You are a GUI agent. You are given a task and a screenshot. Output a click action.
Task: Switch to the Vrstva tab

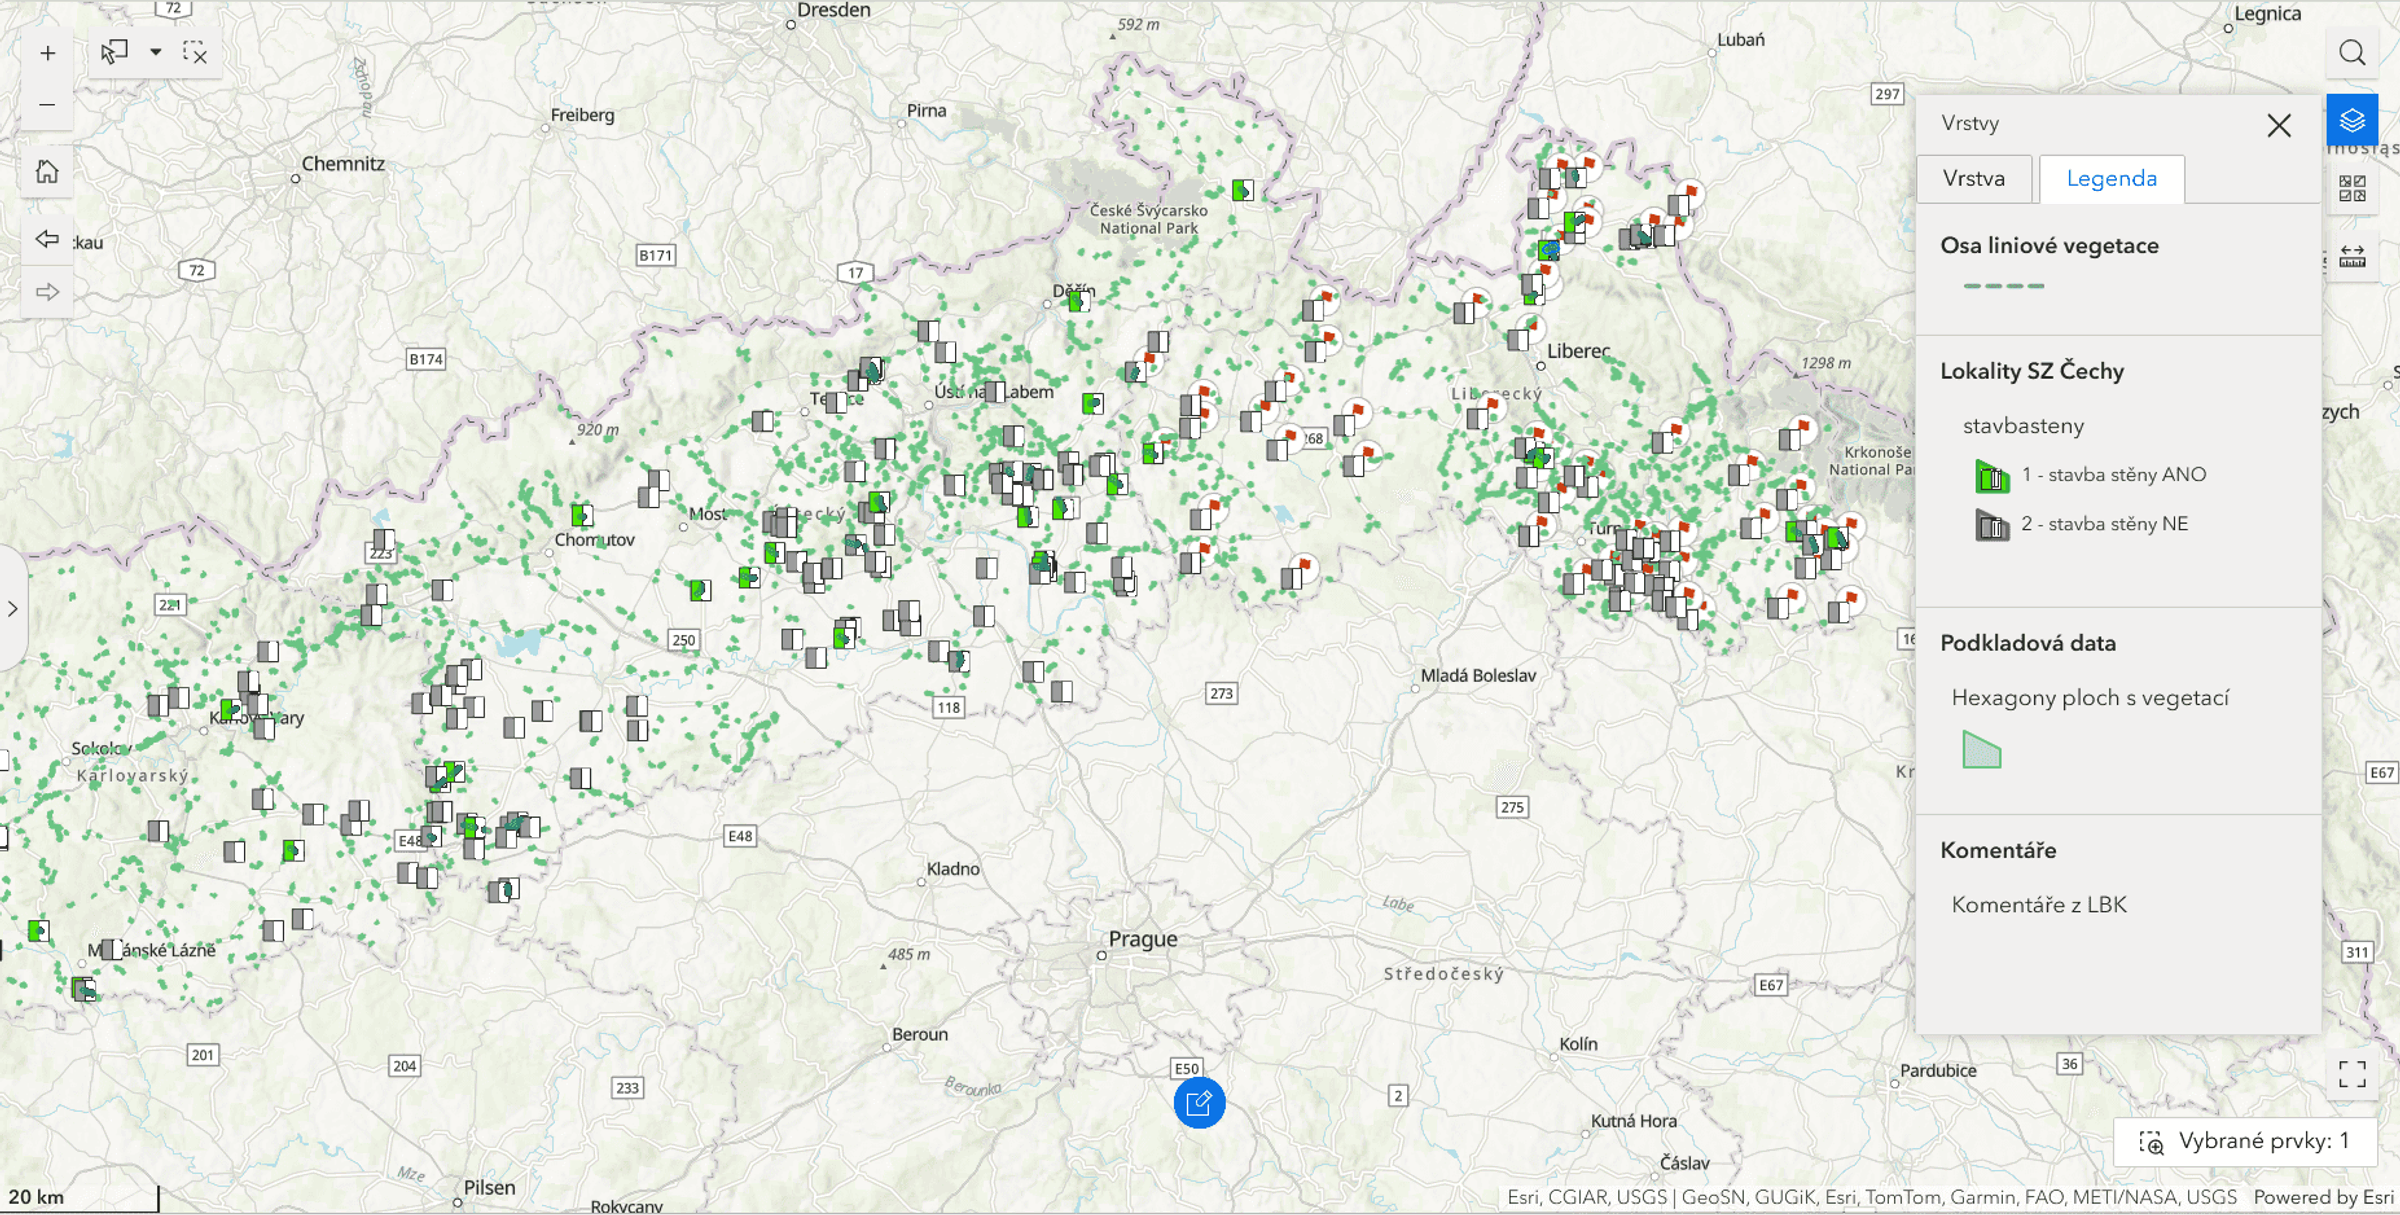coord(1974,178)
